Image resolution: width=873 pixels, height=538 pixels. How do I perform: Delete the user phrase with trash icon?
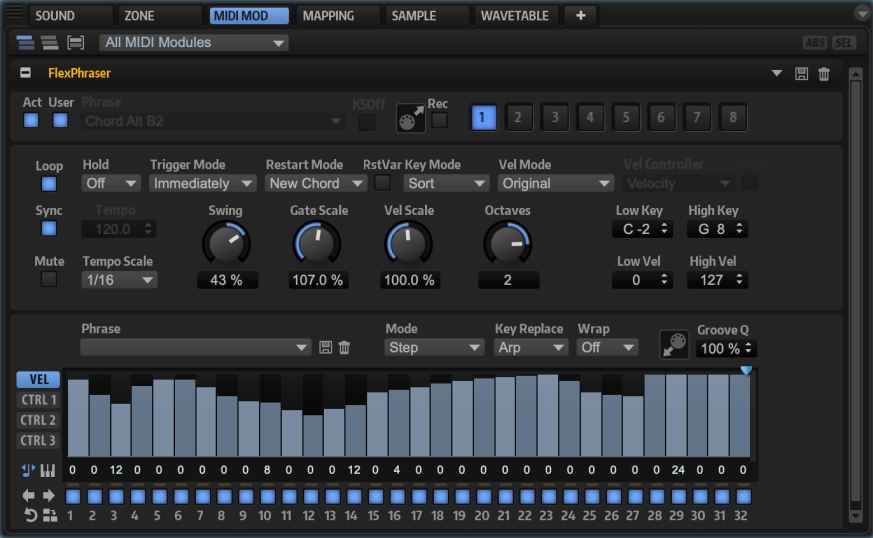click(x=345, y=348)
